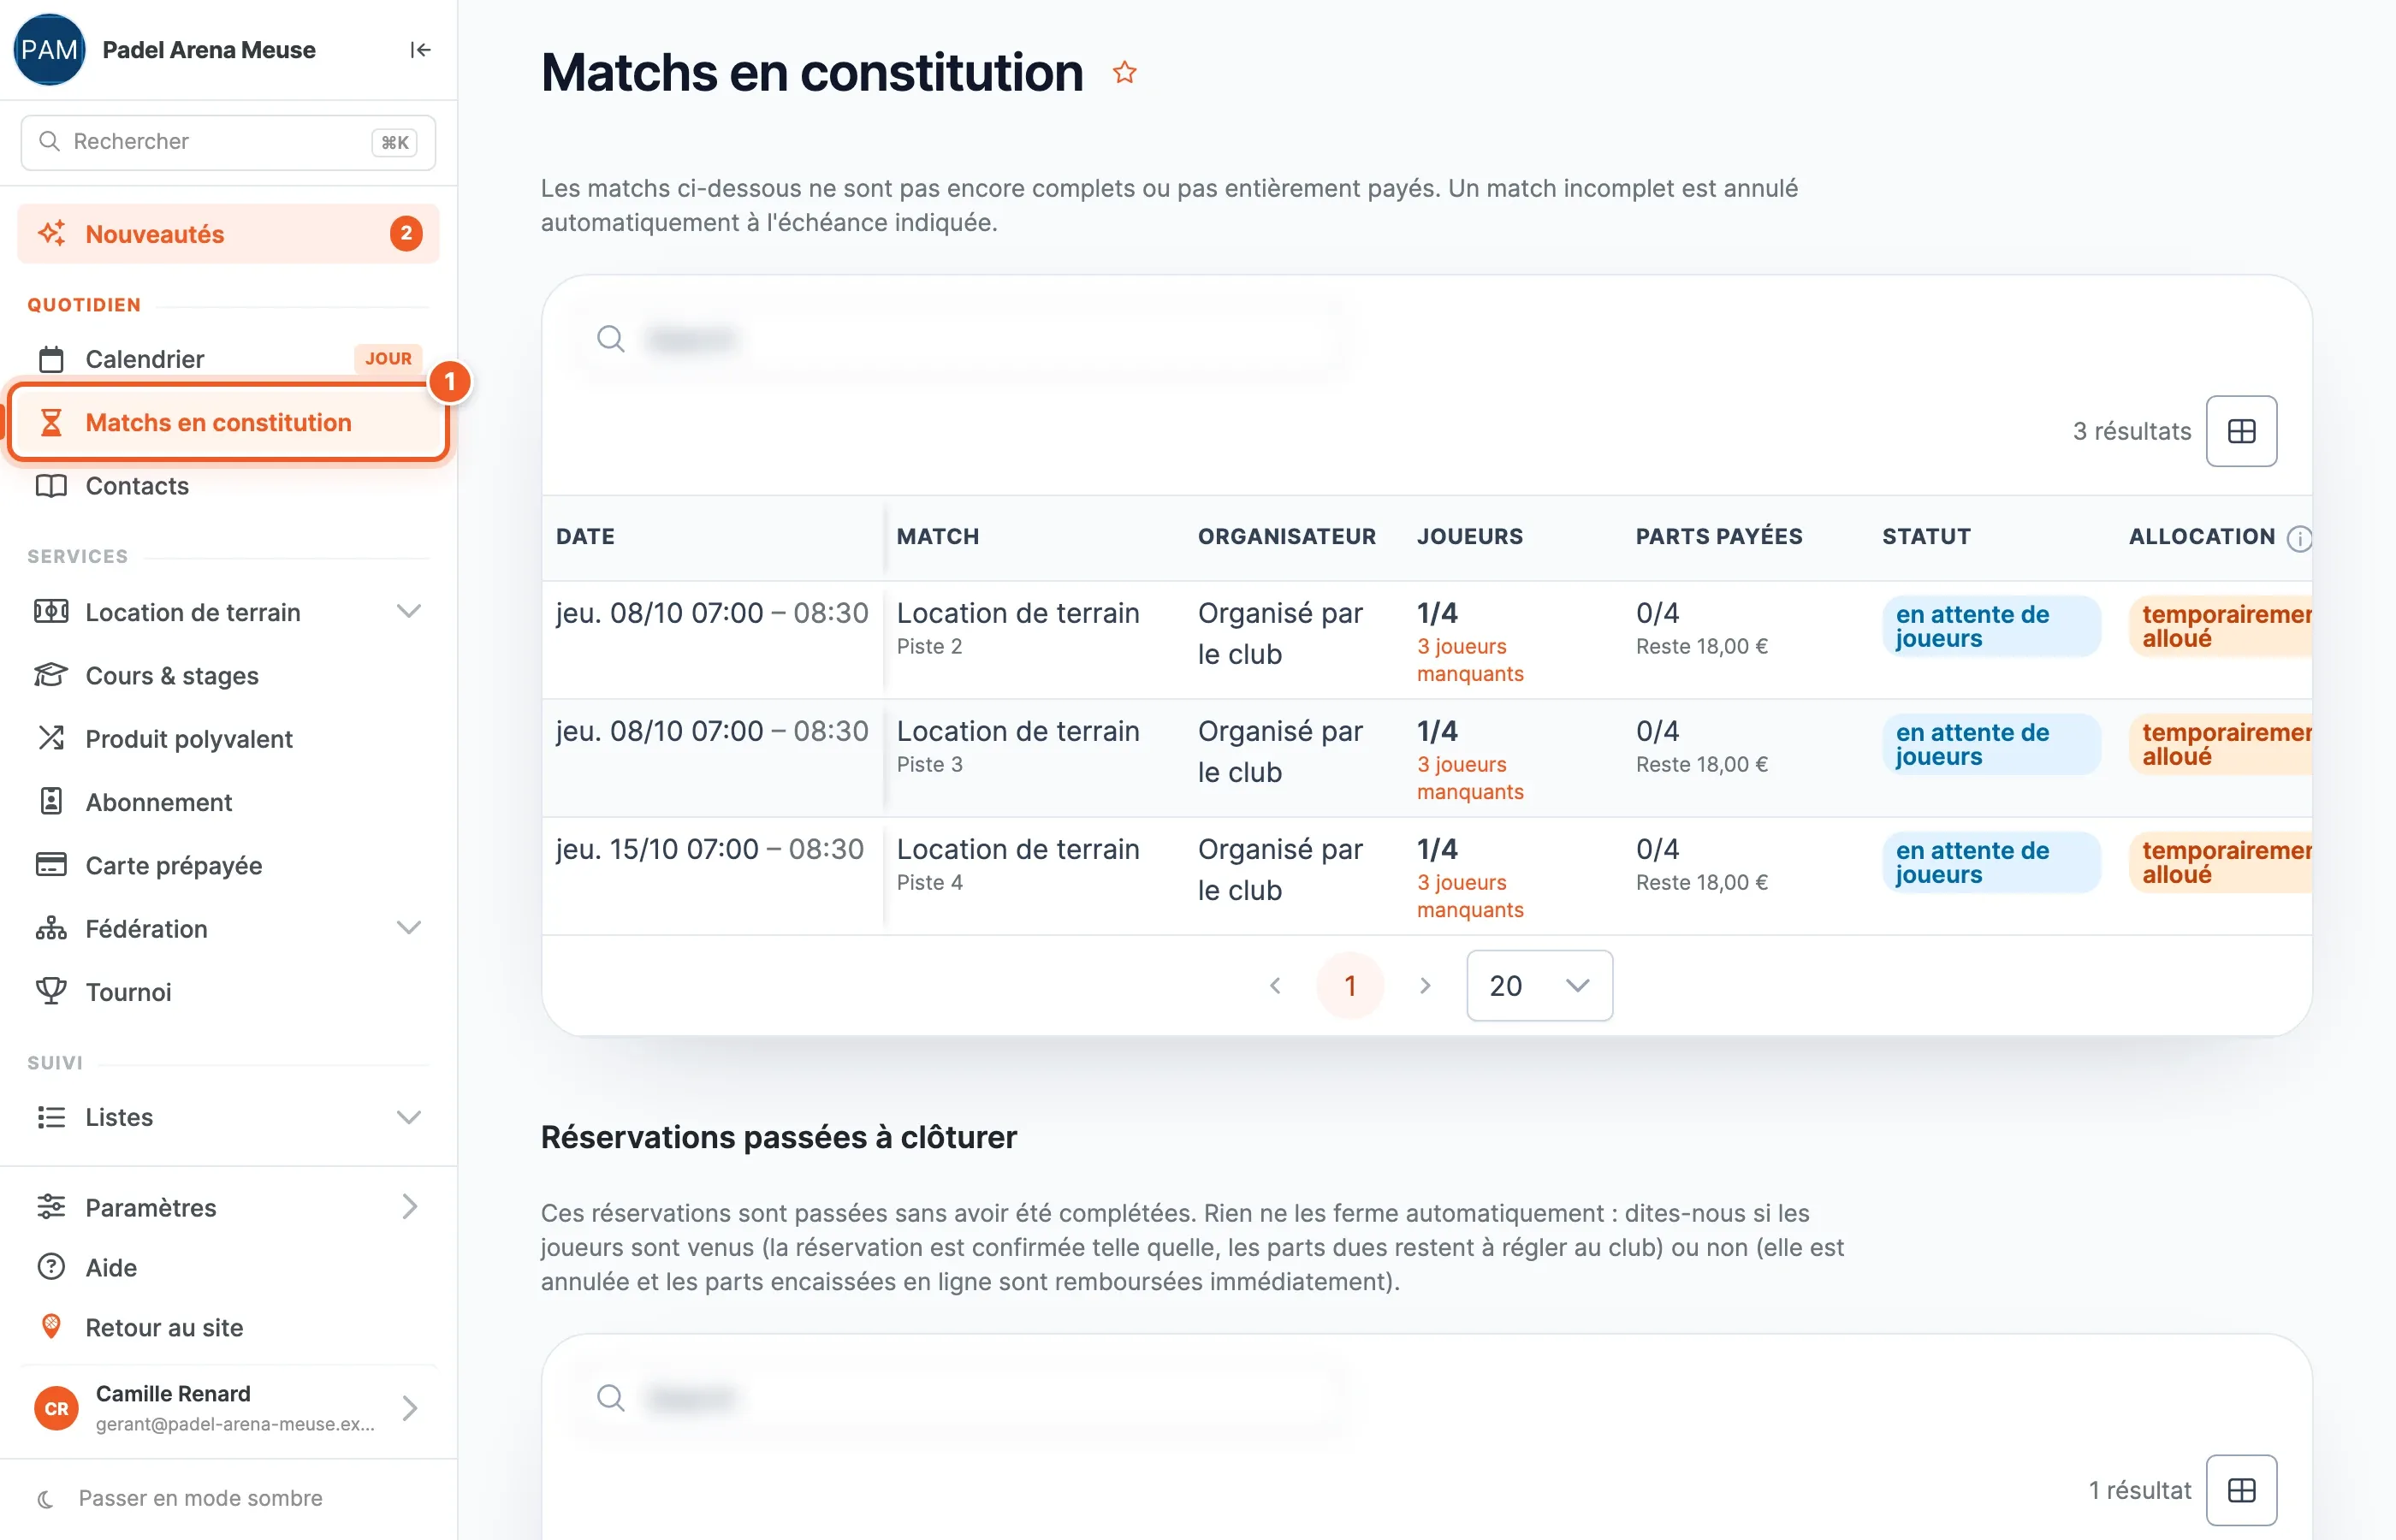Click JOUEURS column header
The image size is (2396, 1540).
pos(1469,537)
